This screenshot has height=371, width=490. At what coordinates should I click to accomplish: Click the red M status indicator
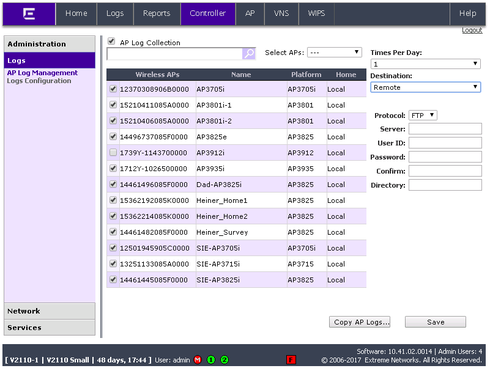point(198,360)
